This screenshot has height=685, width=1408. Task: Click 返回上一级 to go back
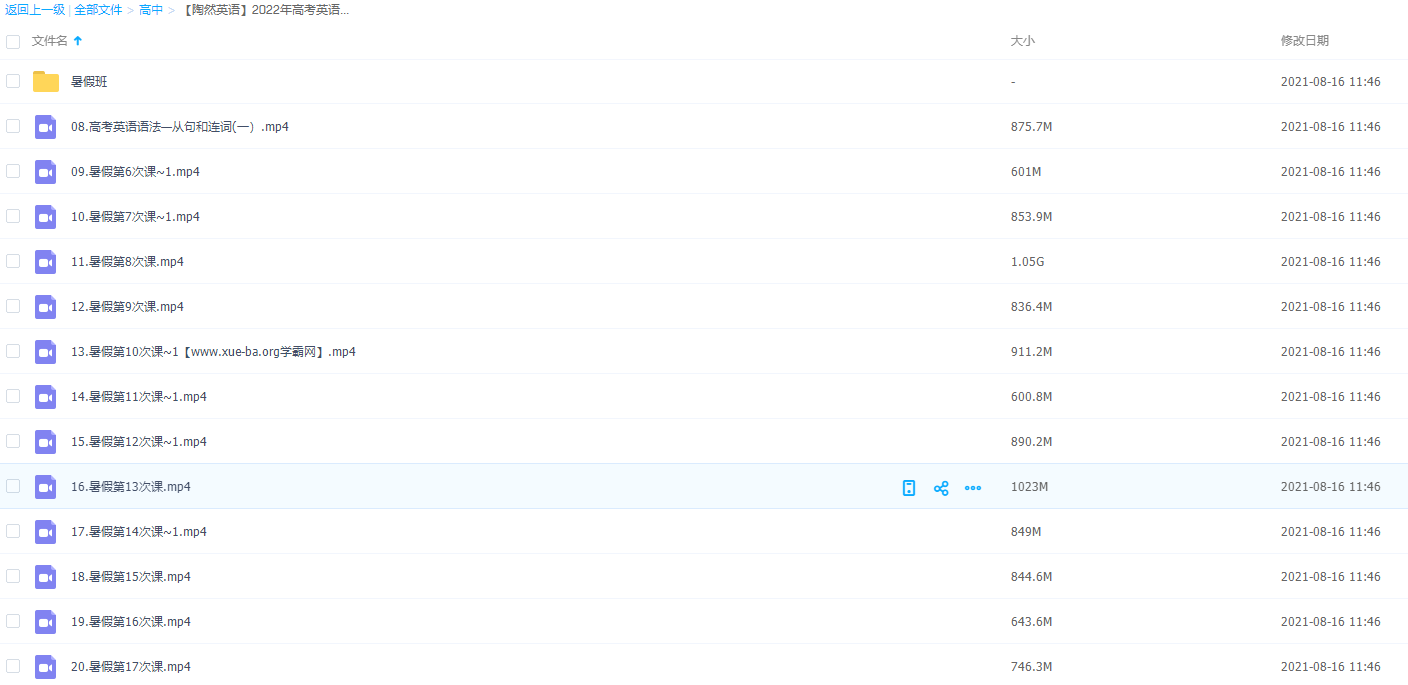pyautogui.click(x=35, y=10)
